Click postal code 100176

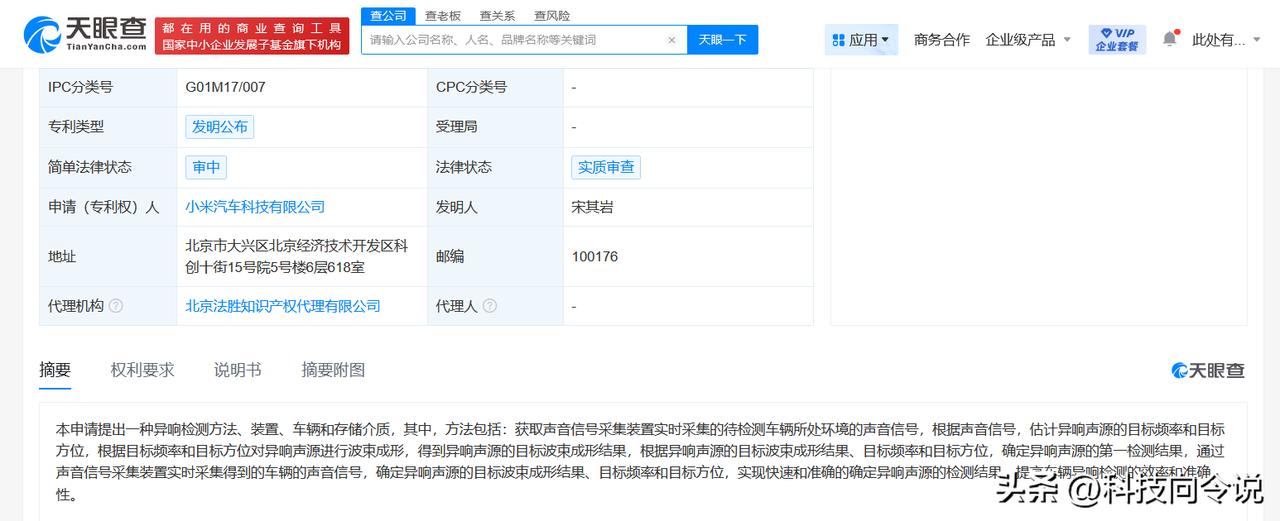pos(595,256)
